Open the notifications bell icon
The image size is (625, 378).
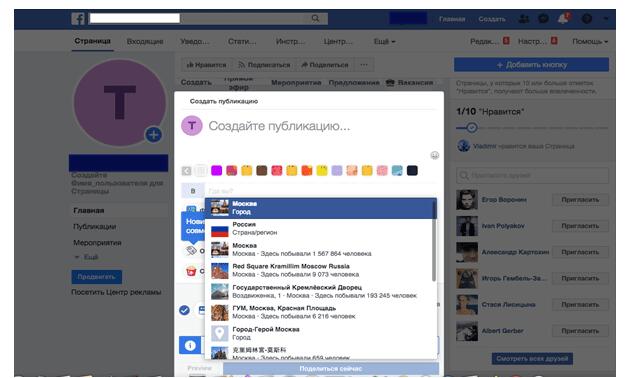pyautogui.click(x=563, y=19)
